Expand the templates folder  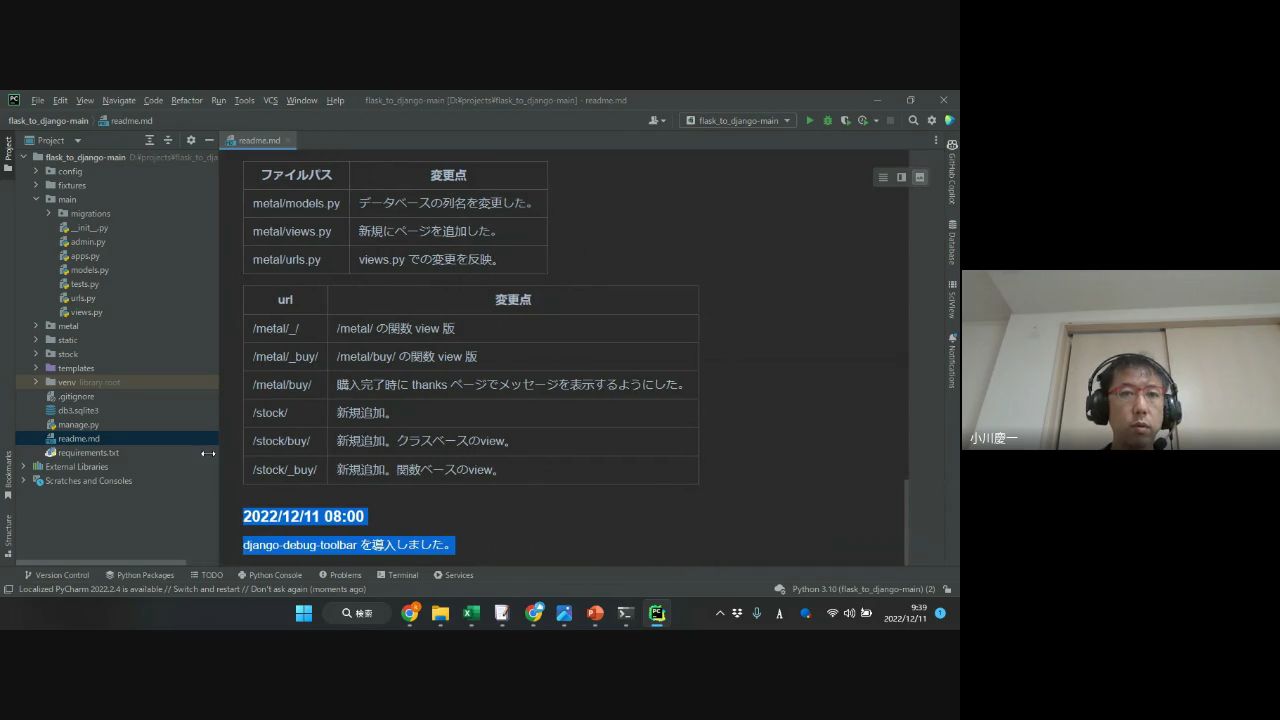point(36,368)
